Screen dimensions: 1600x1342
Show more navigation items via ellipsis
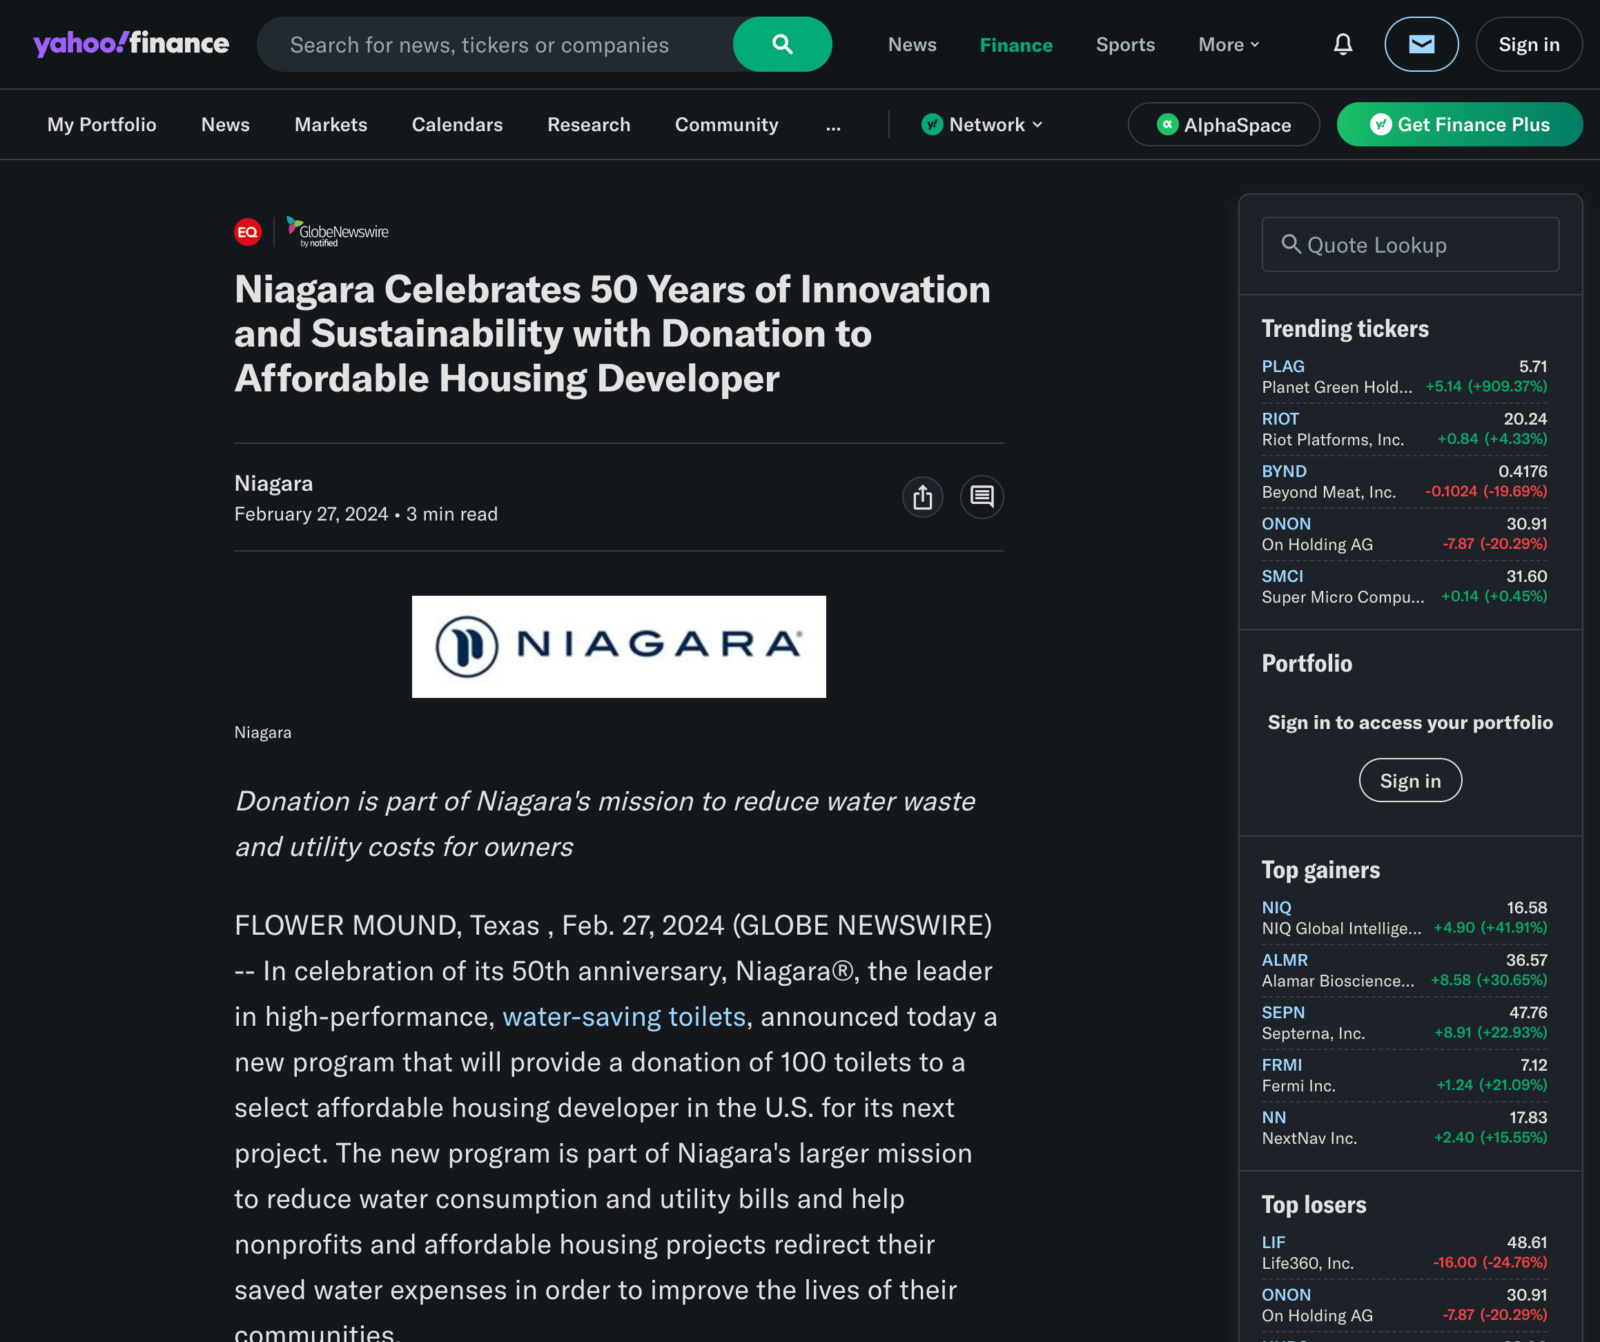[833, 125]
